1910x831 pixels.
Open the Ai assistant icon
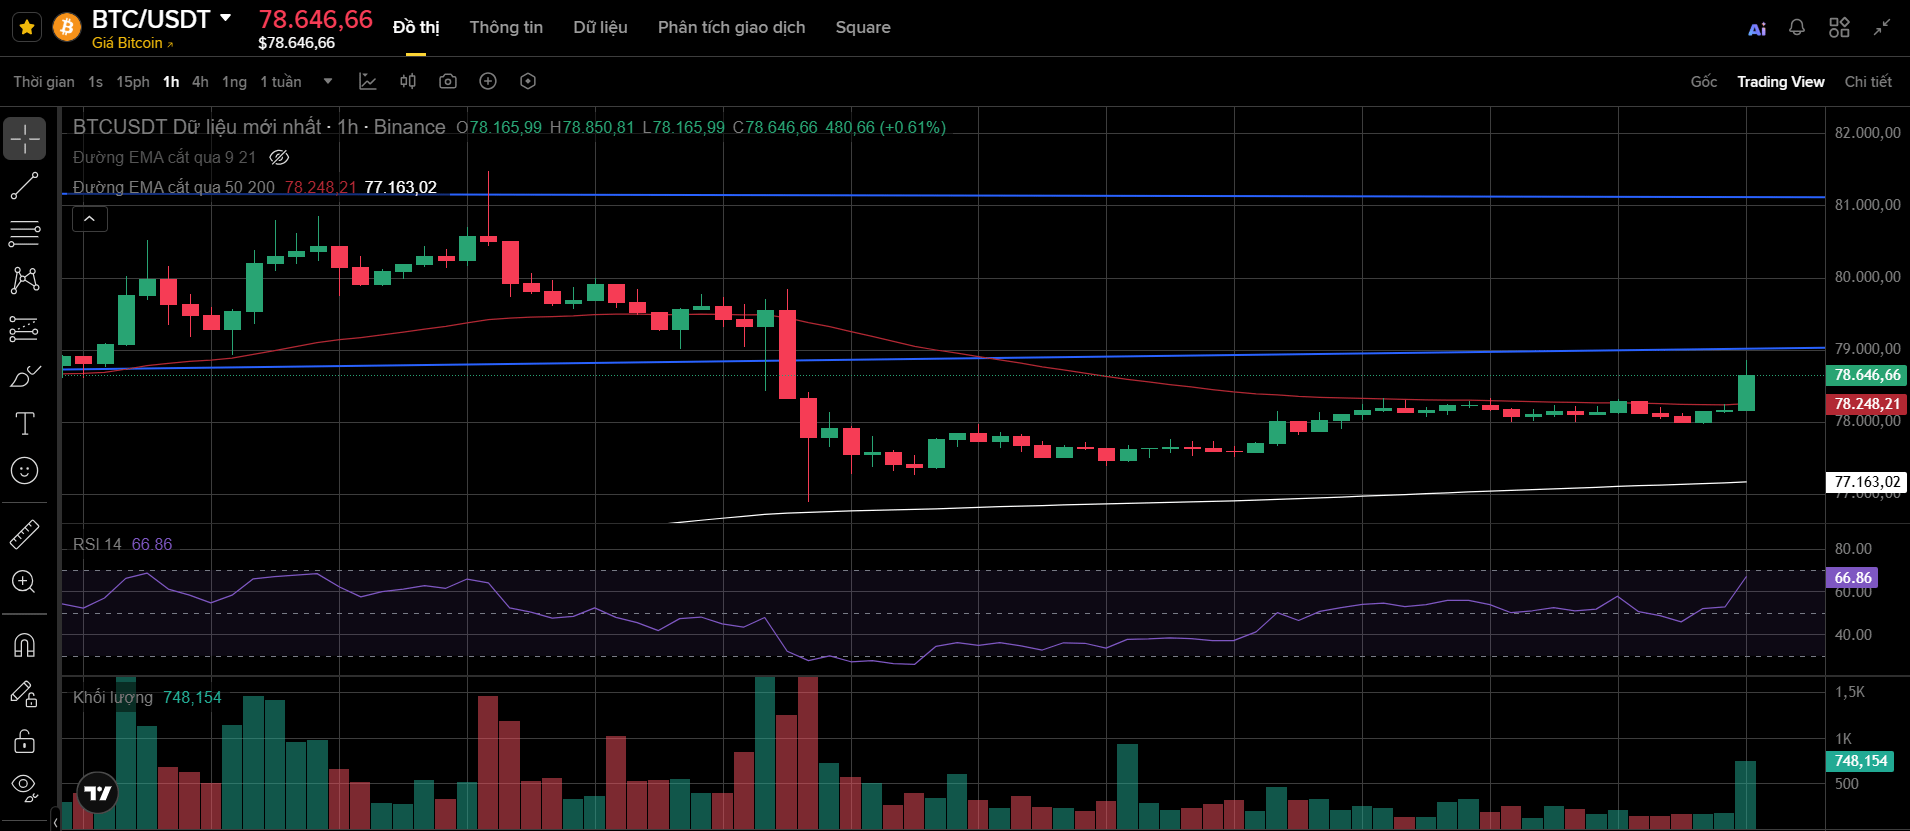pos(1757,29)
